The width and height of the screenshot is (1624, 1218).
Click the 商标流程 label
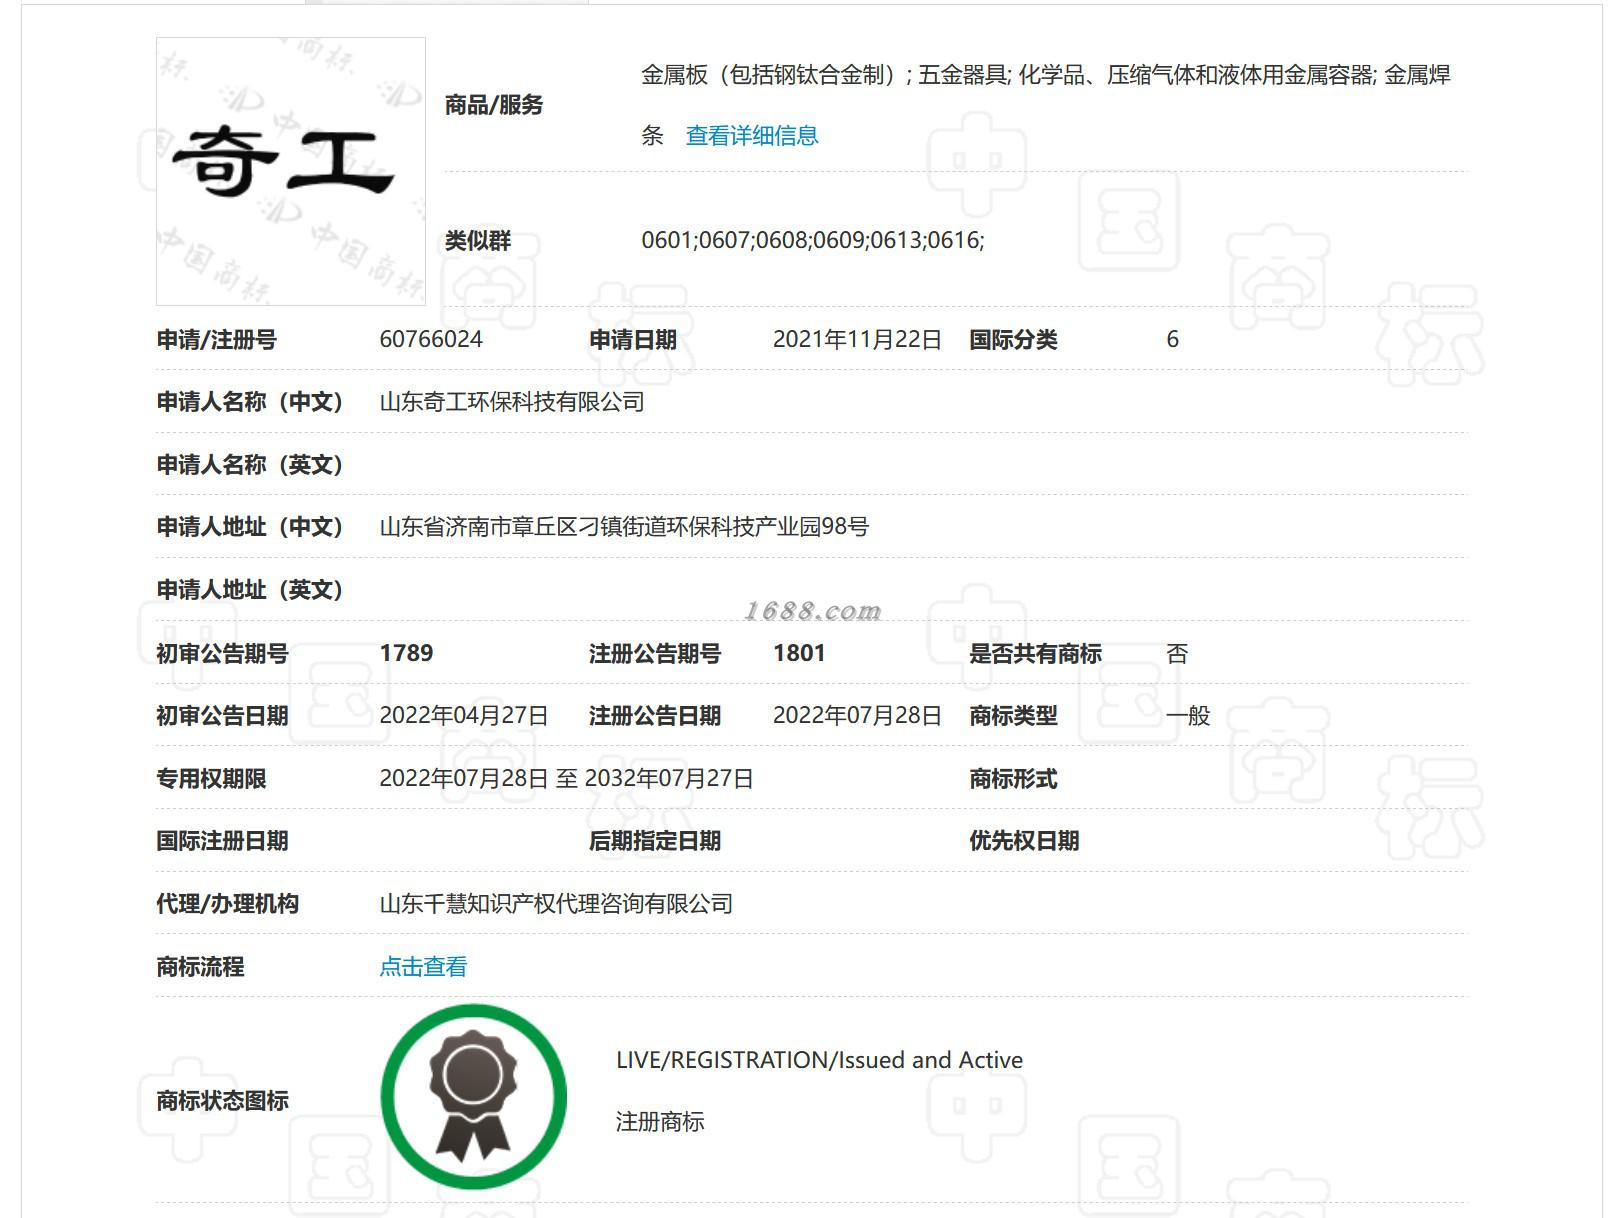pyautogui.click(x=200, y=967)
